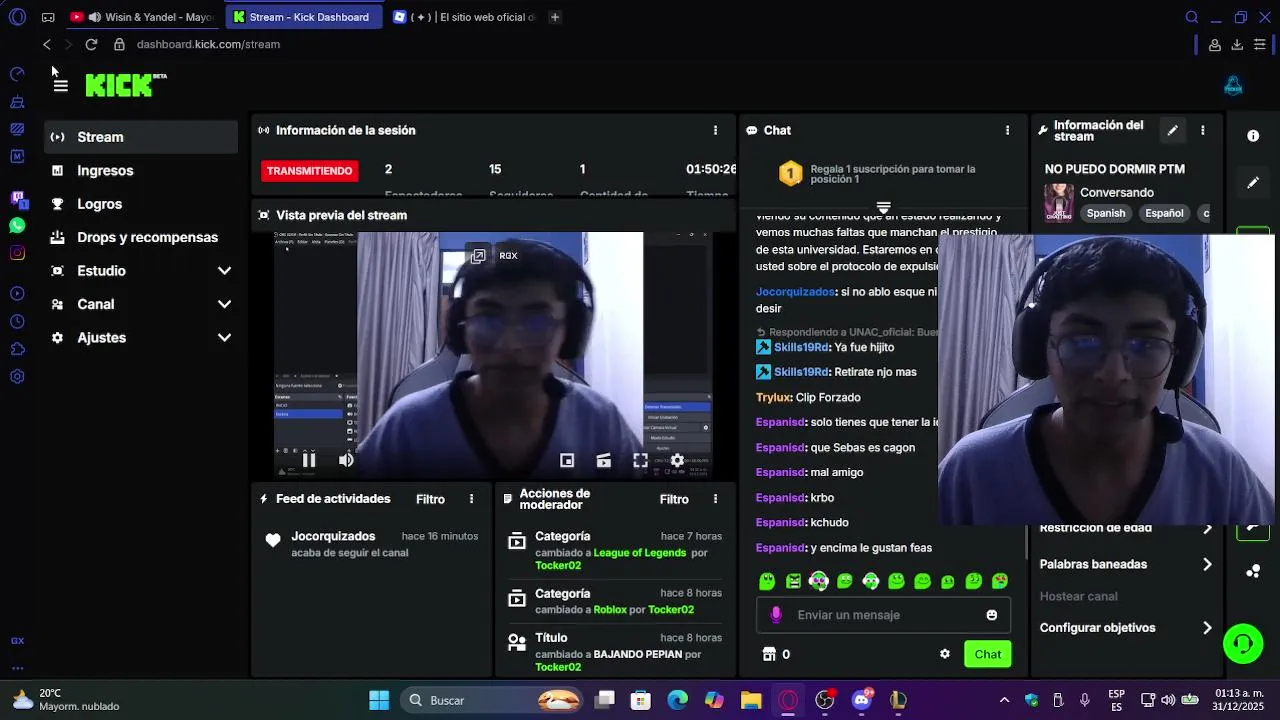The image size is (1280, 720).
Task: Toggle fullscreen on stream preview
Action: click(x=640, y=460)
